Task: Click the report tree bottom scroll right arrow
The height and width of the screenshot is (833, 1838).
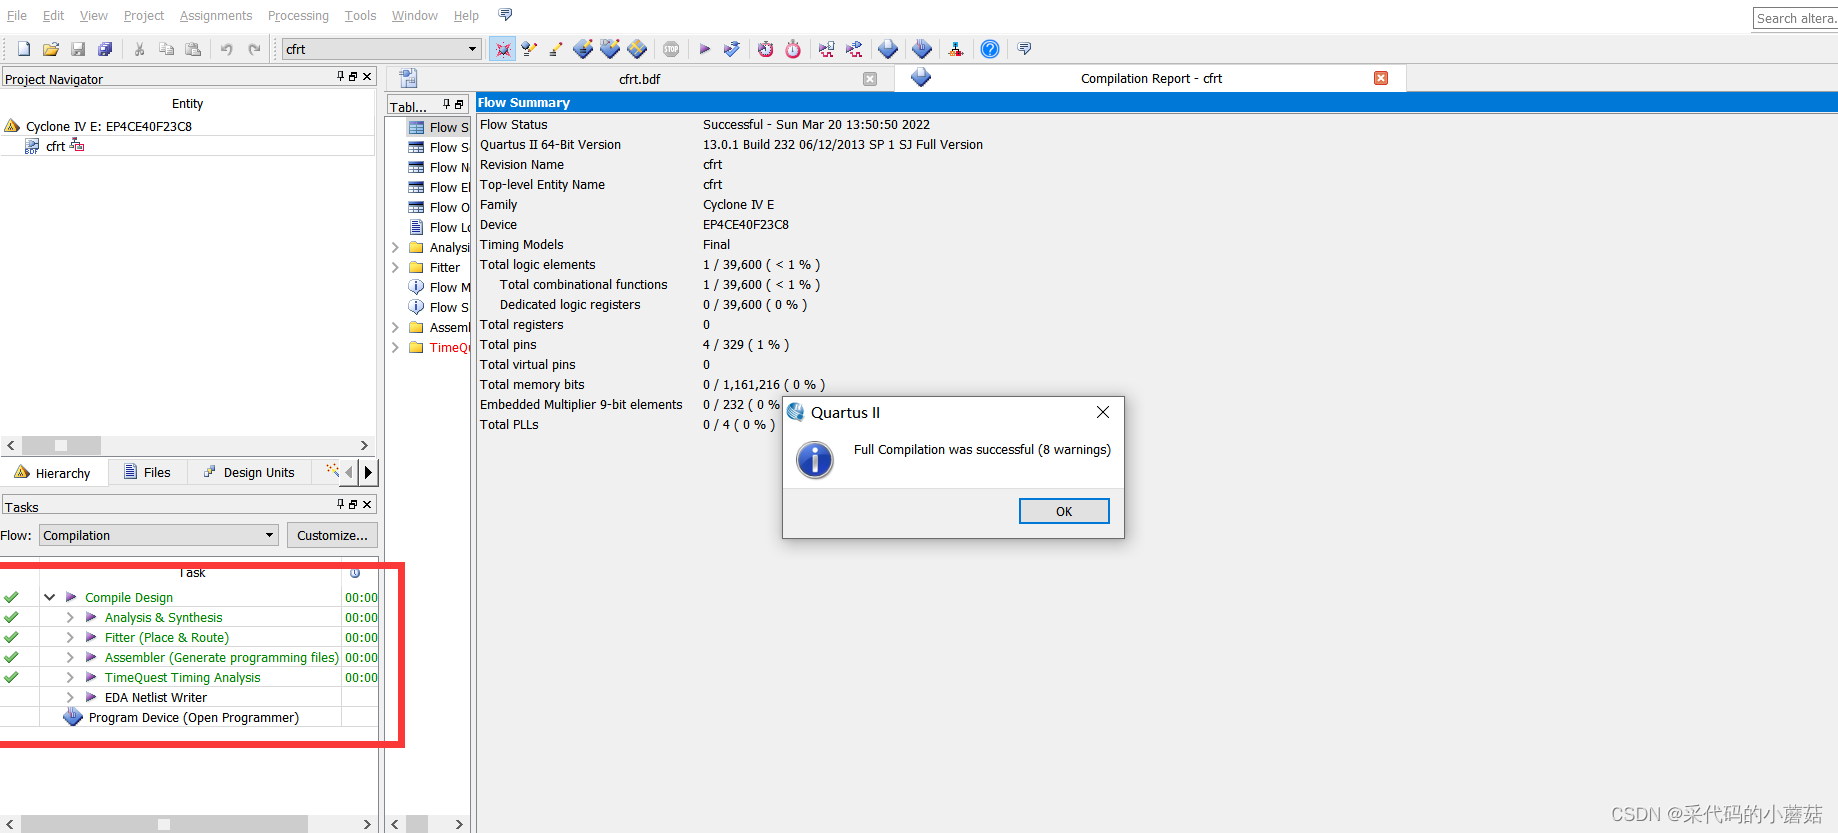Action: point(459,824)
